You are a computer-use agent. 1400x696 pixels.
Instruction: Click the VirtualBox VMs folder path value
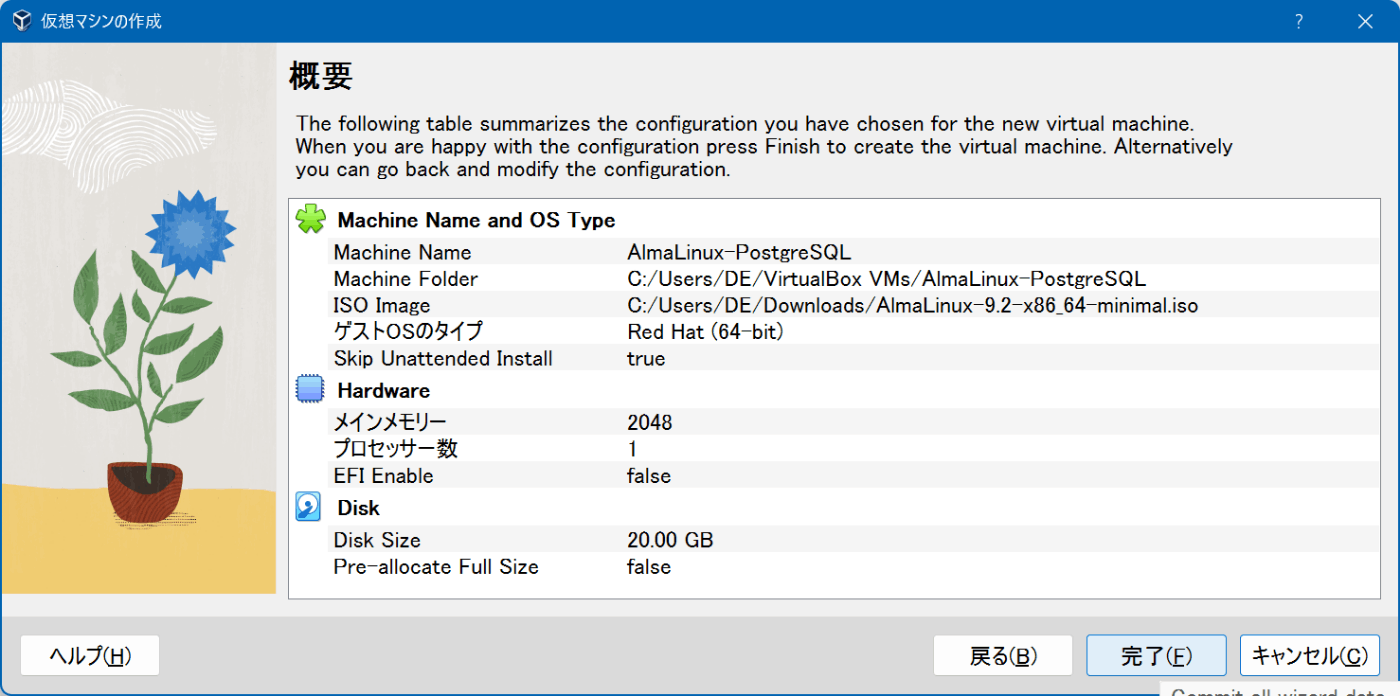click(887, 279)
